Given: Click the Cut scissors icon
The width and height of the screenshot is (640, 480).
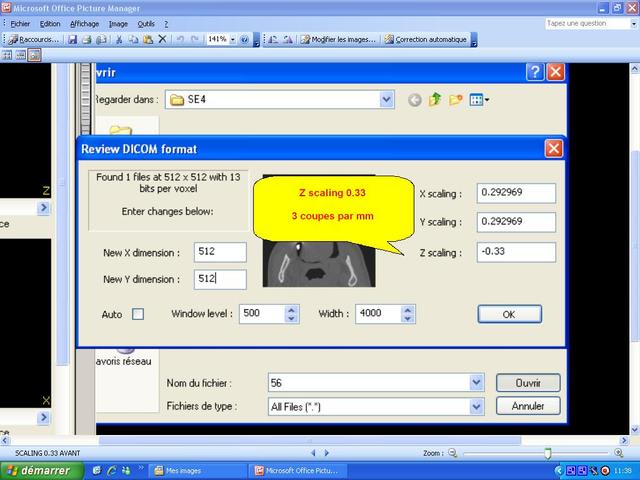Looking at the screenshot, I should [x=119, y=40].
